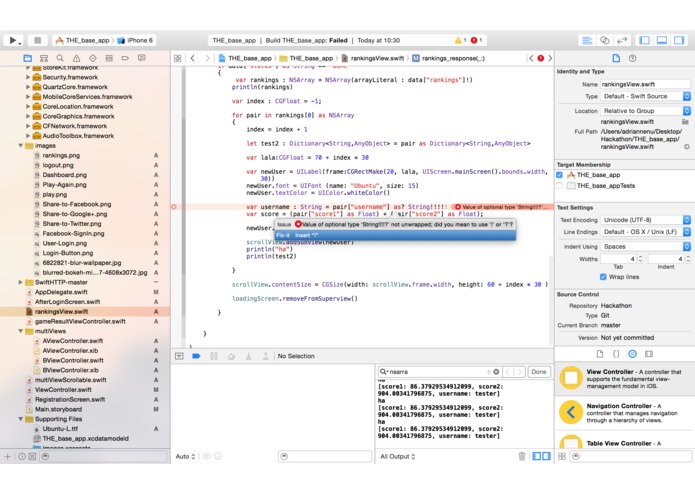This screenshot has width=695, height=494.
Task: Stop the running build
Action: [38, 40]
